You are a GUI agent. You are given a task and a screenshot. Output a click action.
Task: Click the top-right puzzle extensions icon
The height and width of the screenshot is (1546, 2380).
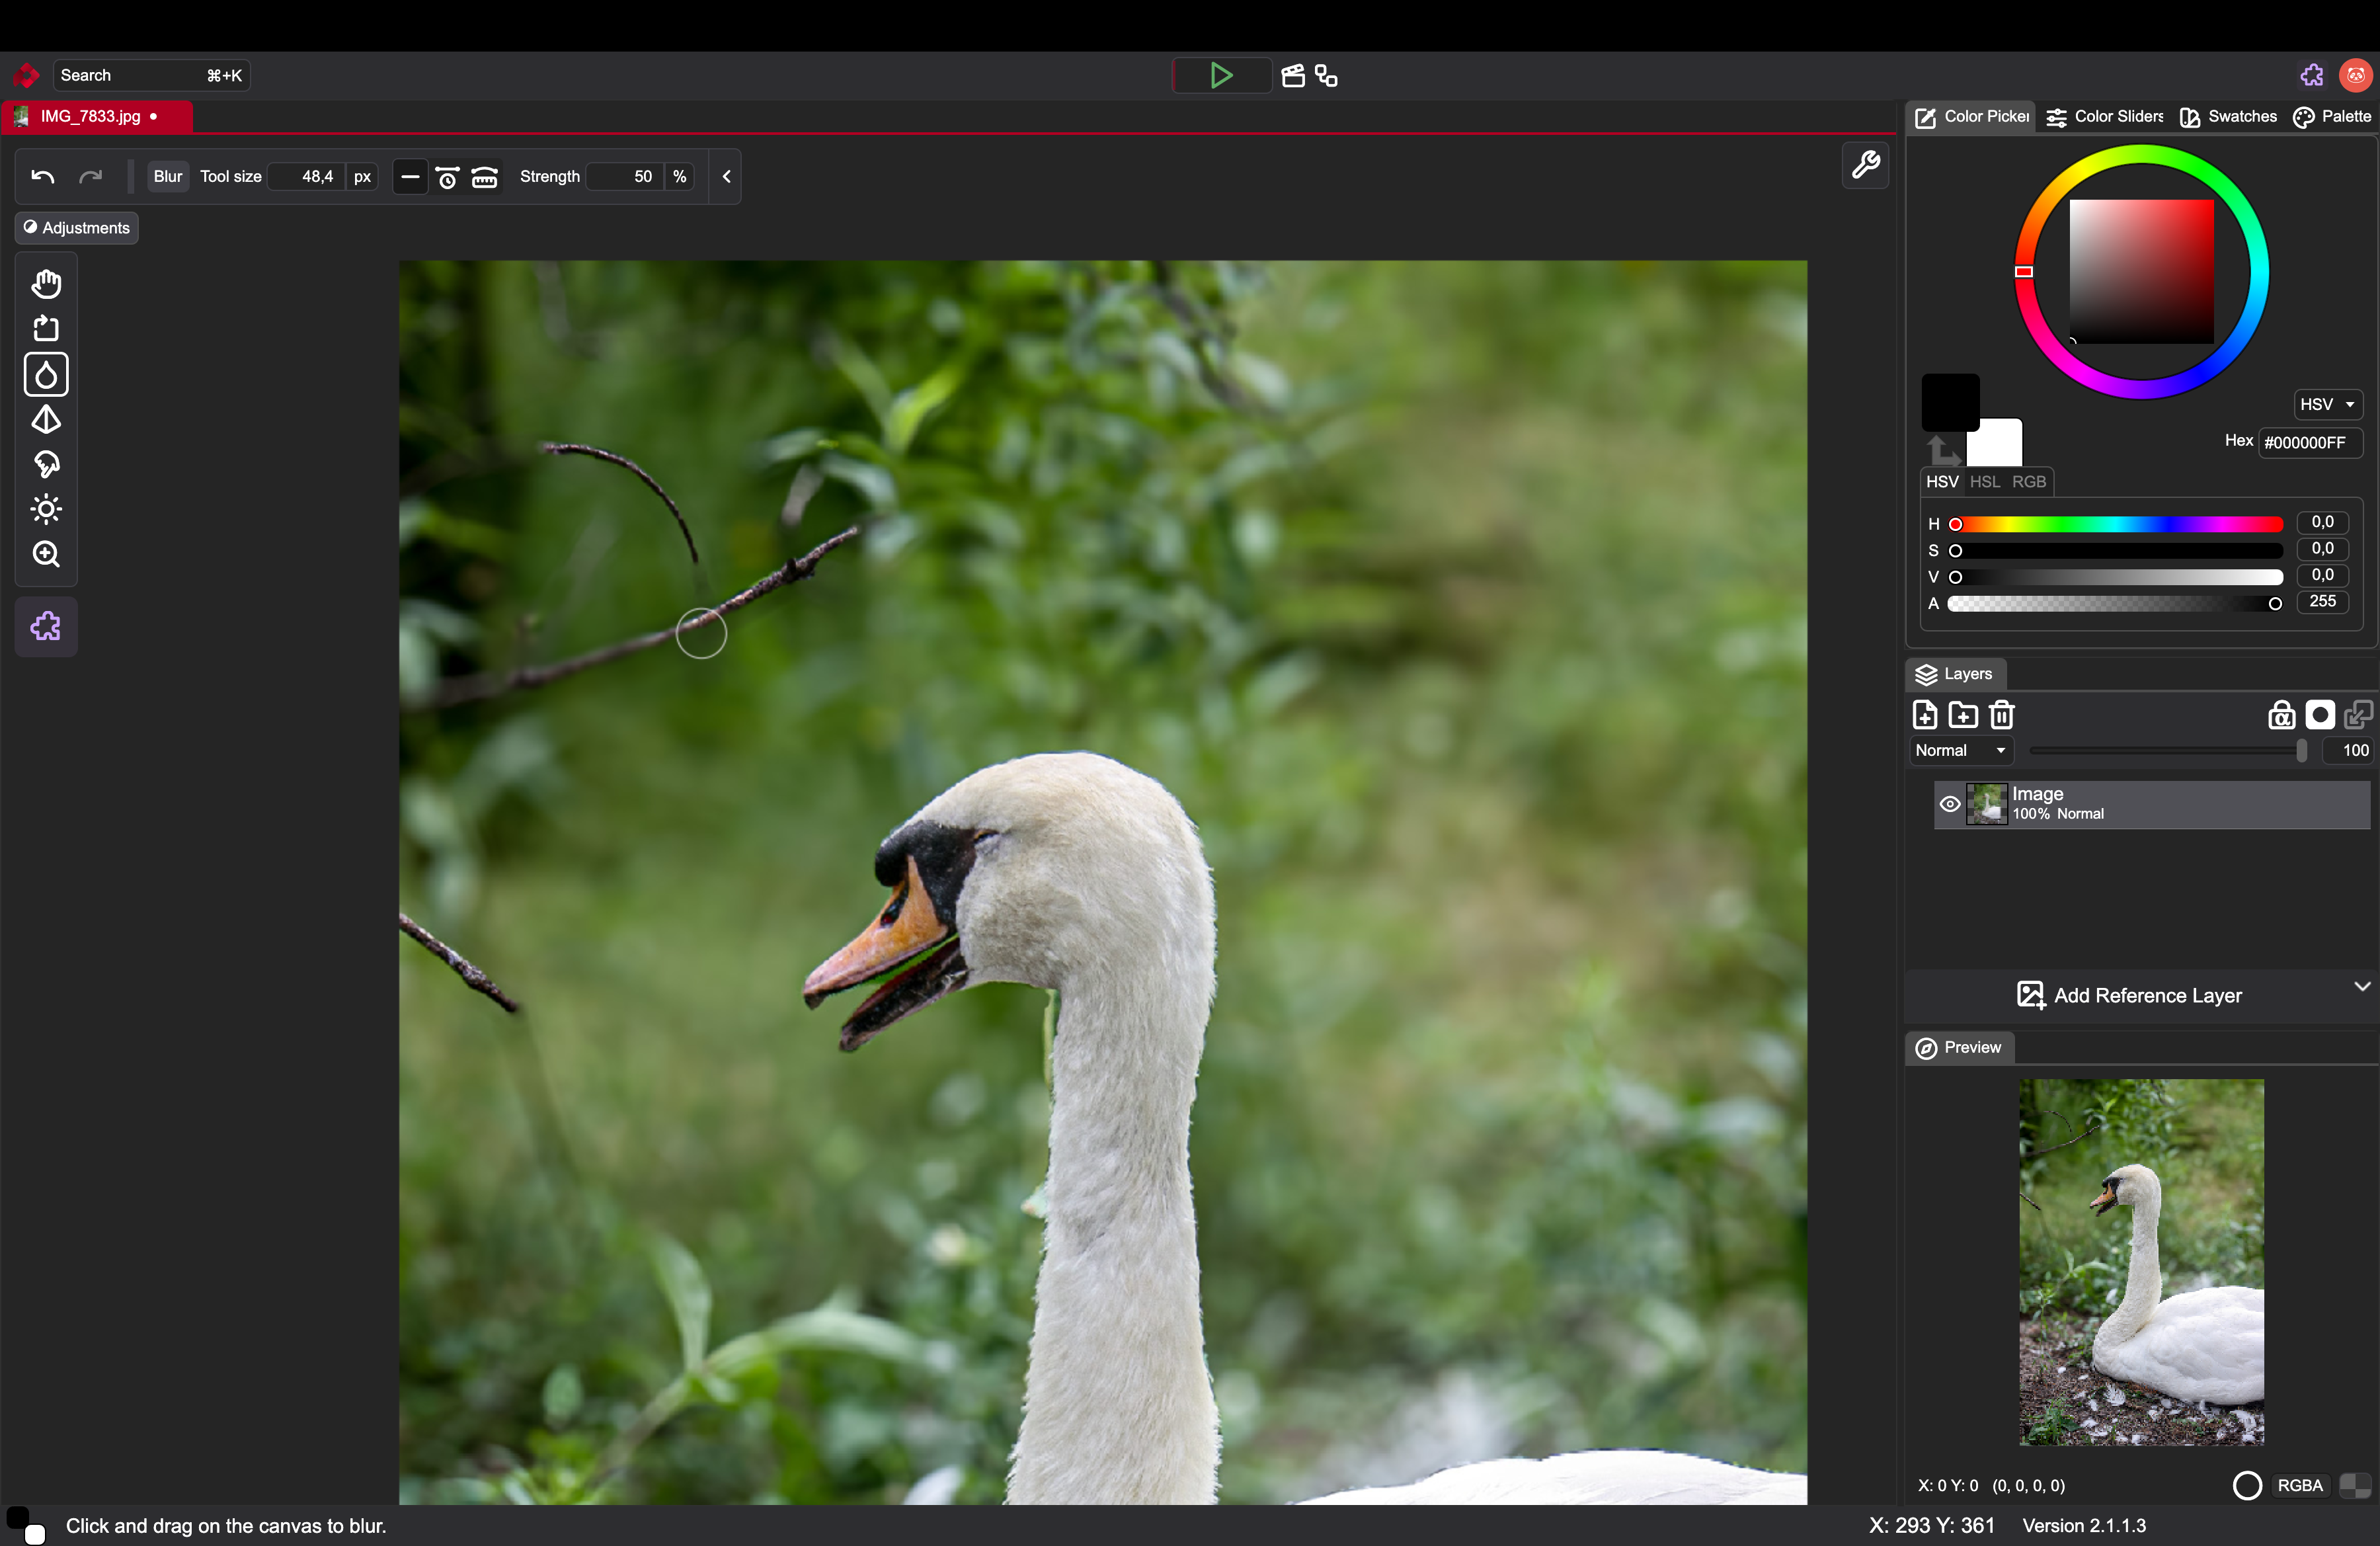coord(2312,76)
